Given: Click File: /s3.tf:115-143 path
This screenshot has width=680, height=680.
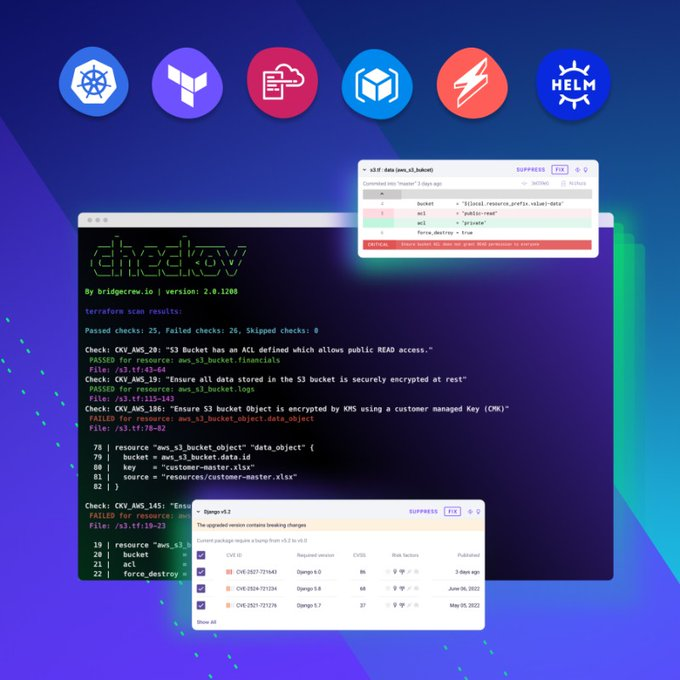Looking at the screenshot, I should coord(131,399).
